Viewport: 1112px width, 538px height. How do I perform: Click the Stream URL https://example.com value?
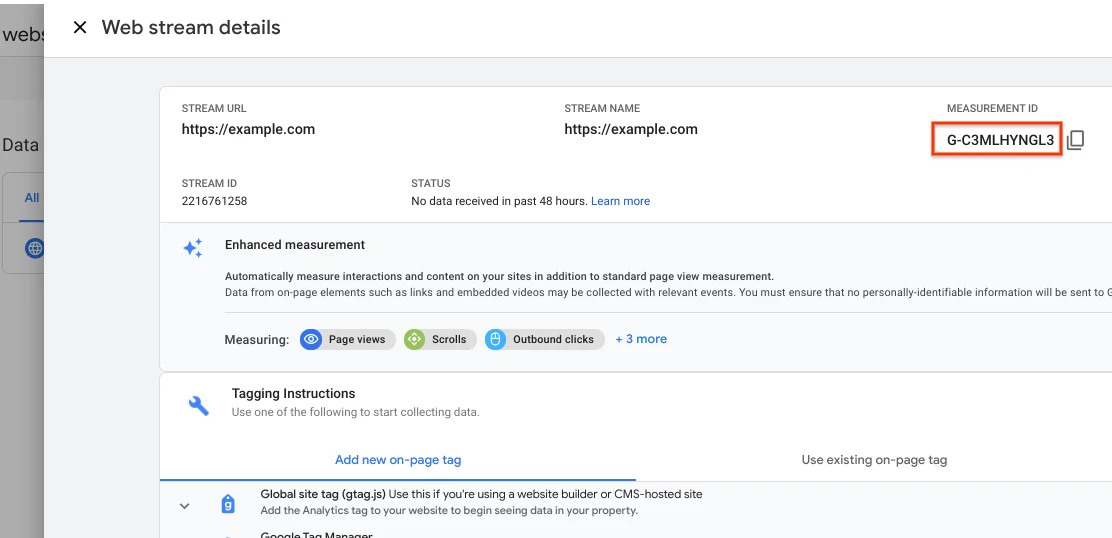(x=248, y=129)
